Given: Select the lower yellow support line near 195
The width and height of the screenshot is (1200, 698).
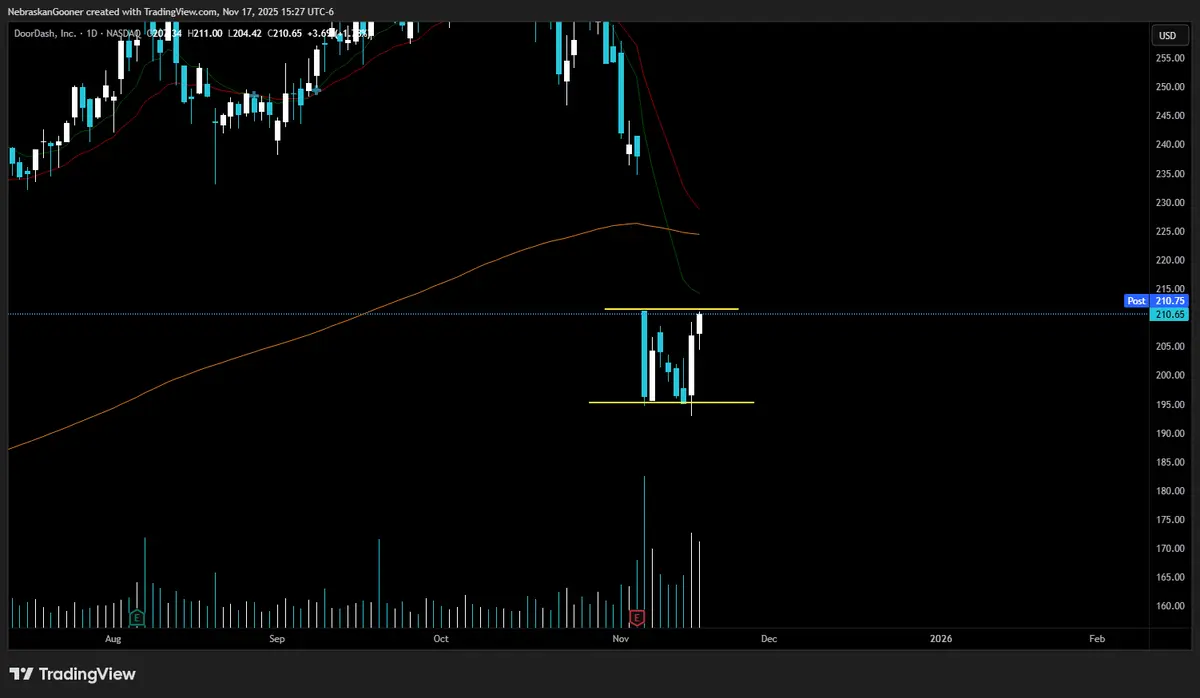Looking at the screenshot, I should (671, 403).
